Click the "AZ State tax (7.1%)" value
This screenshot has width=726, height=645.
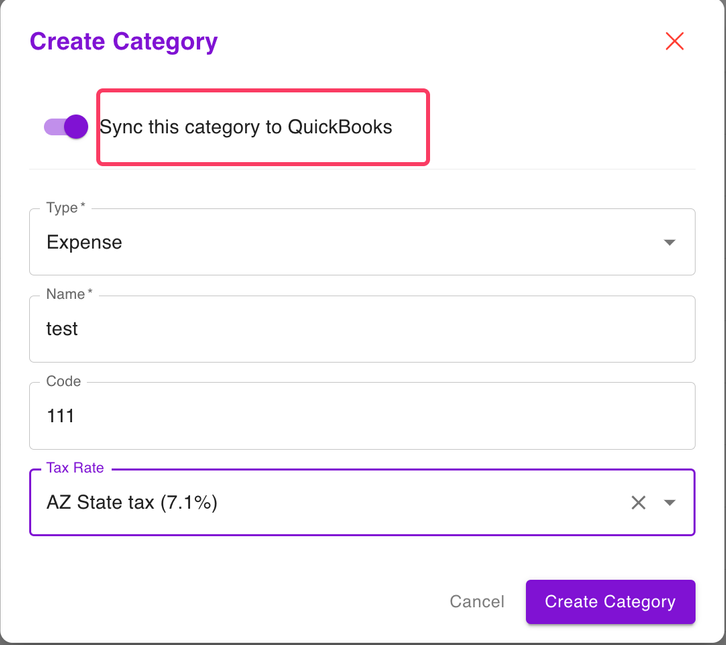(132, 503)
